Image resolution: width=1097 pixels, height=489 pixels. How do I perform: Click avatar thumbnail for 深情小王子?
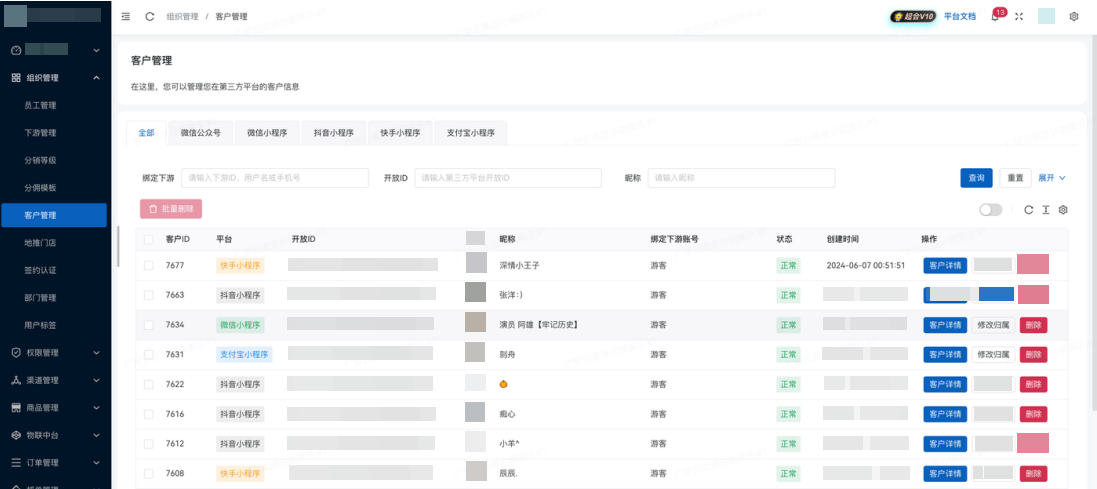(476, 263)
